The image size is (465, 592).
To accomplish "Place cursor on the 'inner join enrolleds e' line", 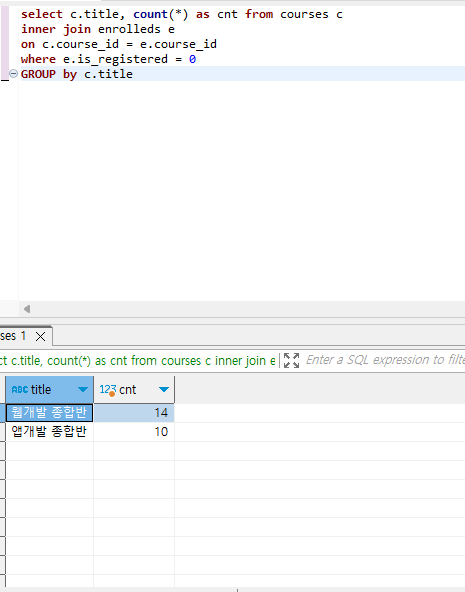I will [x=98, y=29].
